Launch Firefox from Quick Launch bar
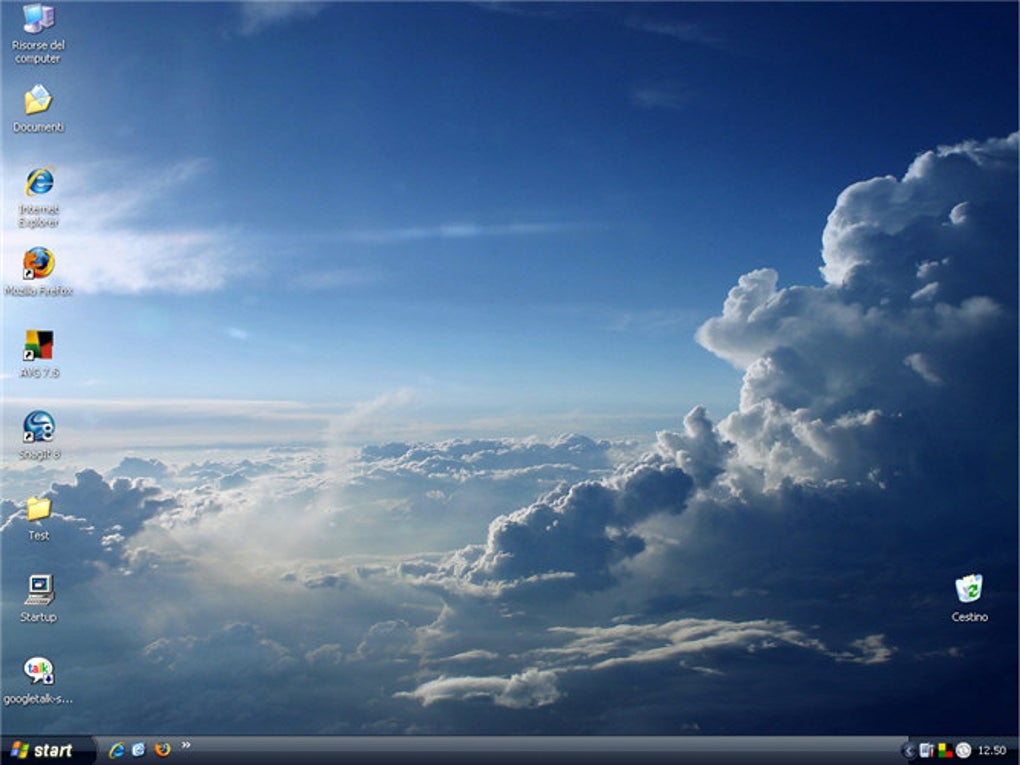Screen dimensions: 1020x765 pos(162,750)
